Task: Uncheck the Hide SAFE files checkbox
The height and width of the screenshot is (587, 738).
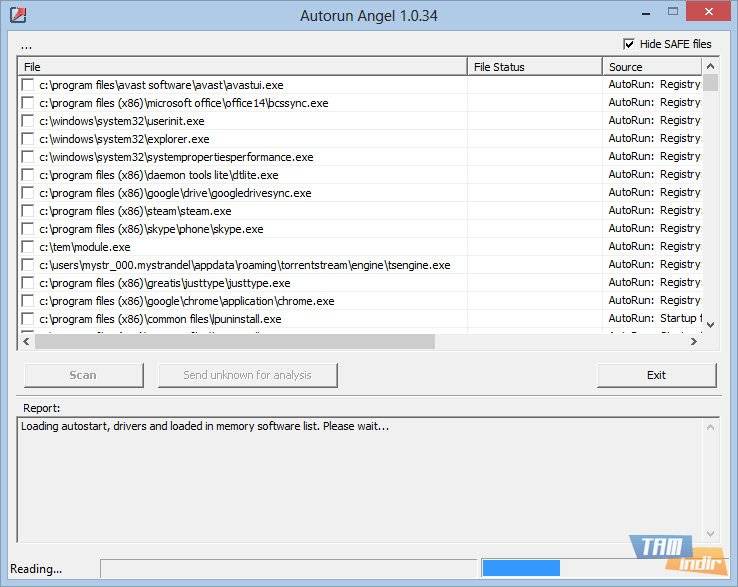Action: tap(628, 44)
